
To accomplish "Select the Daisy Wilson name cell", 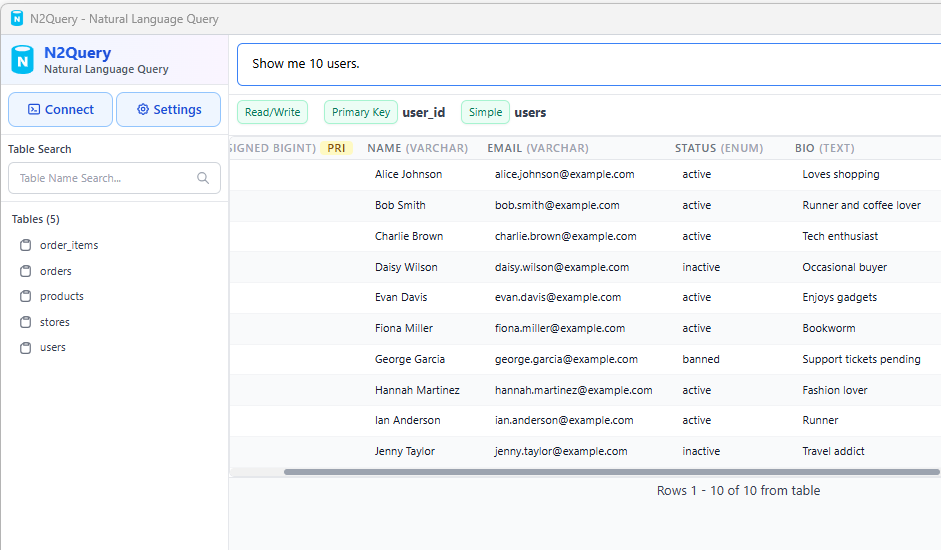I will 406,267.
